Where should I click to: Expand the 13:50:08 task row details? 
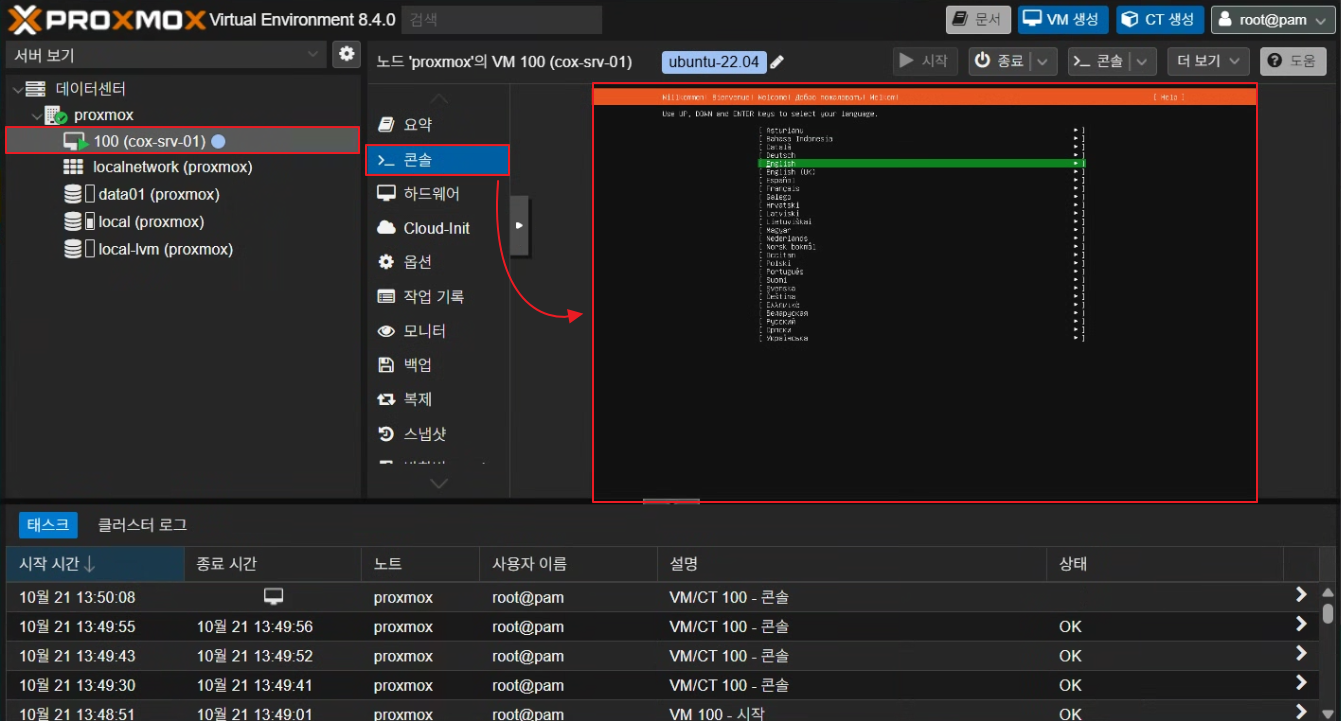pos(1301,595)
